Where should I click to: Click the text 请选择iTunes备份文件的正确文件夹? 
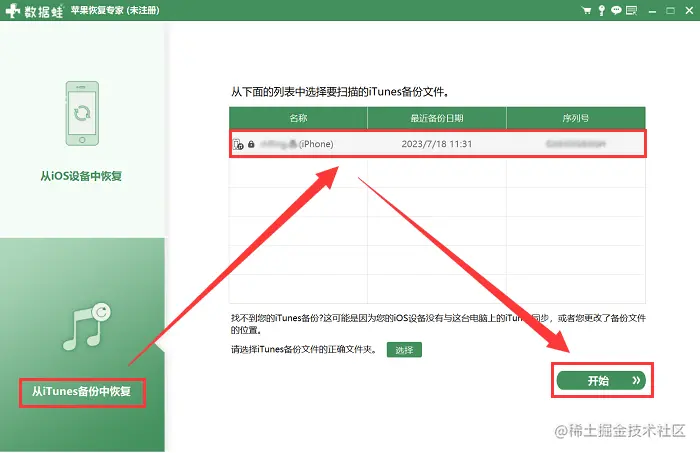click(x=304, y=349)
